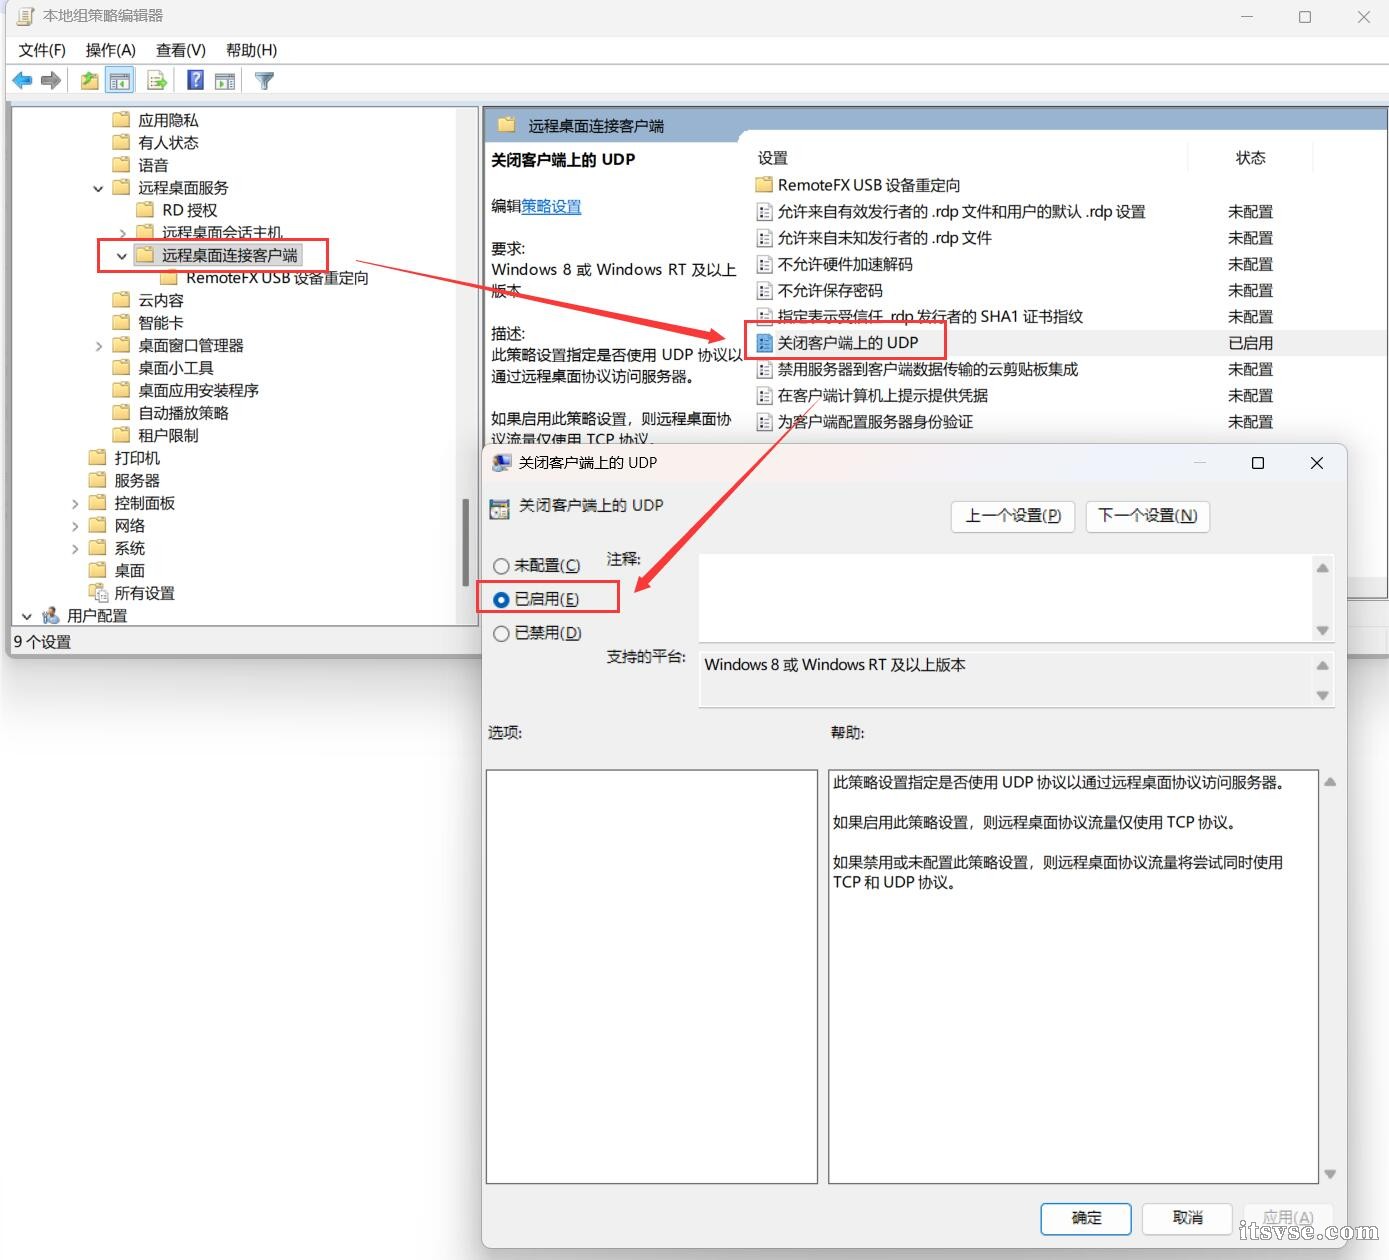
Task: Toggle the show/hide action pane icon
Action: pos(225,81)
